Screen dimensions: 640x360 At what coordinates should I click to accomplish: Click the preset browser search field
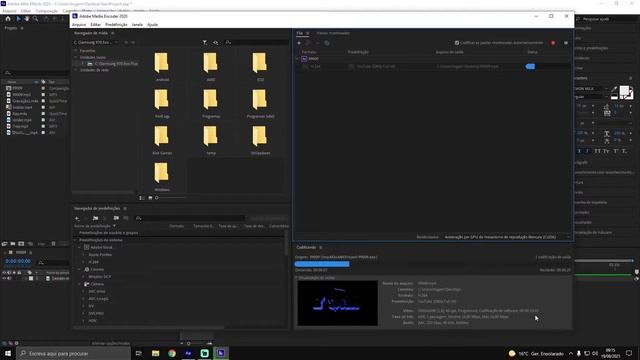click(190, 218)
